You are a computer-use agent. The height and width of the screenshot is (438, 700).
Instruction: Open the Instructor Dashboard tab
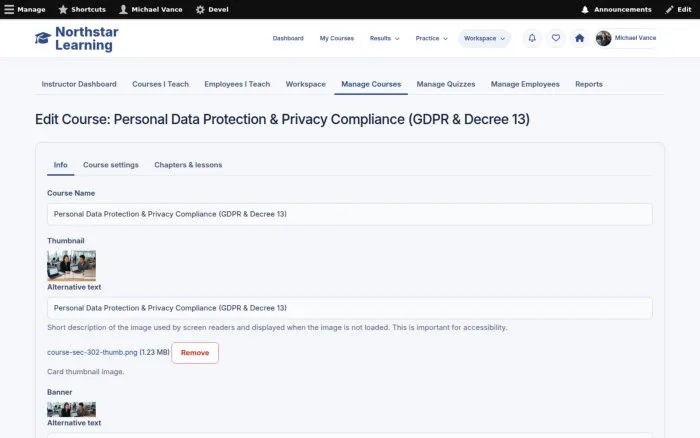[79, 84]
